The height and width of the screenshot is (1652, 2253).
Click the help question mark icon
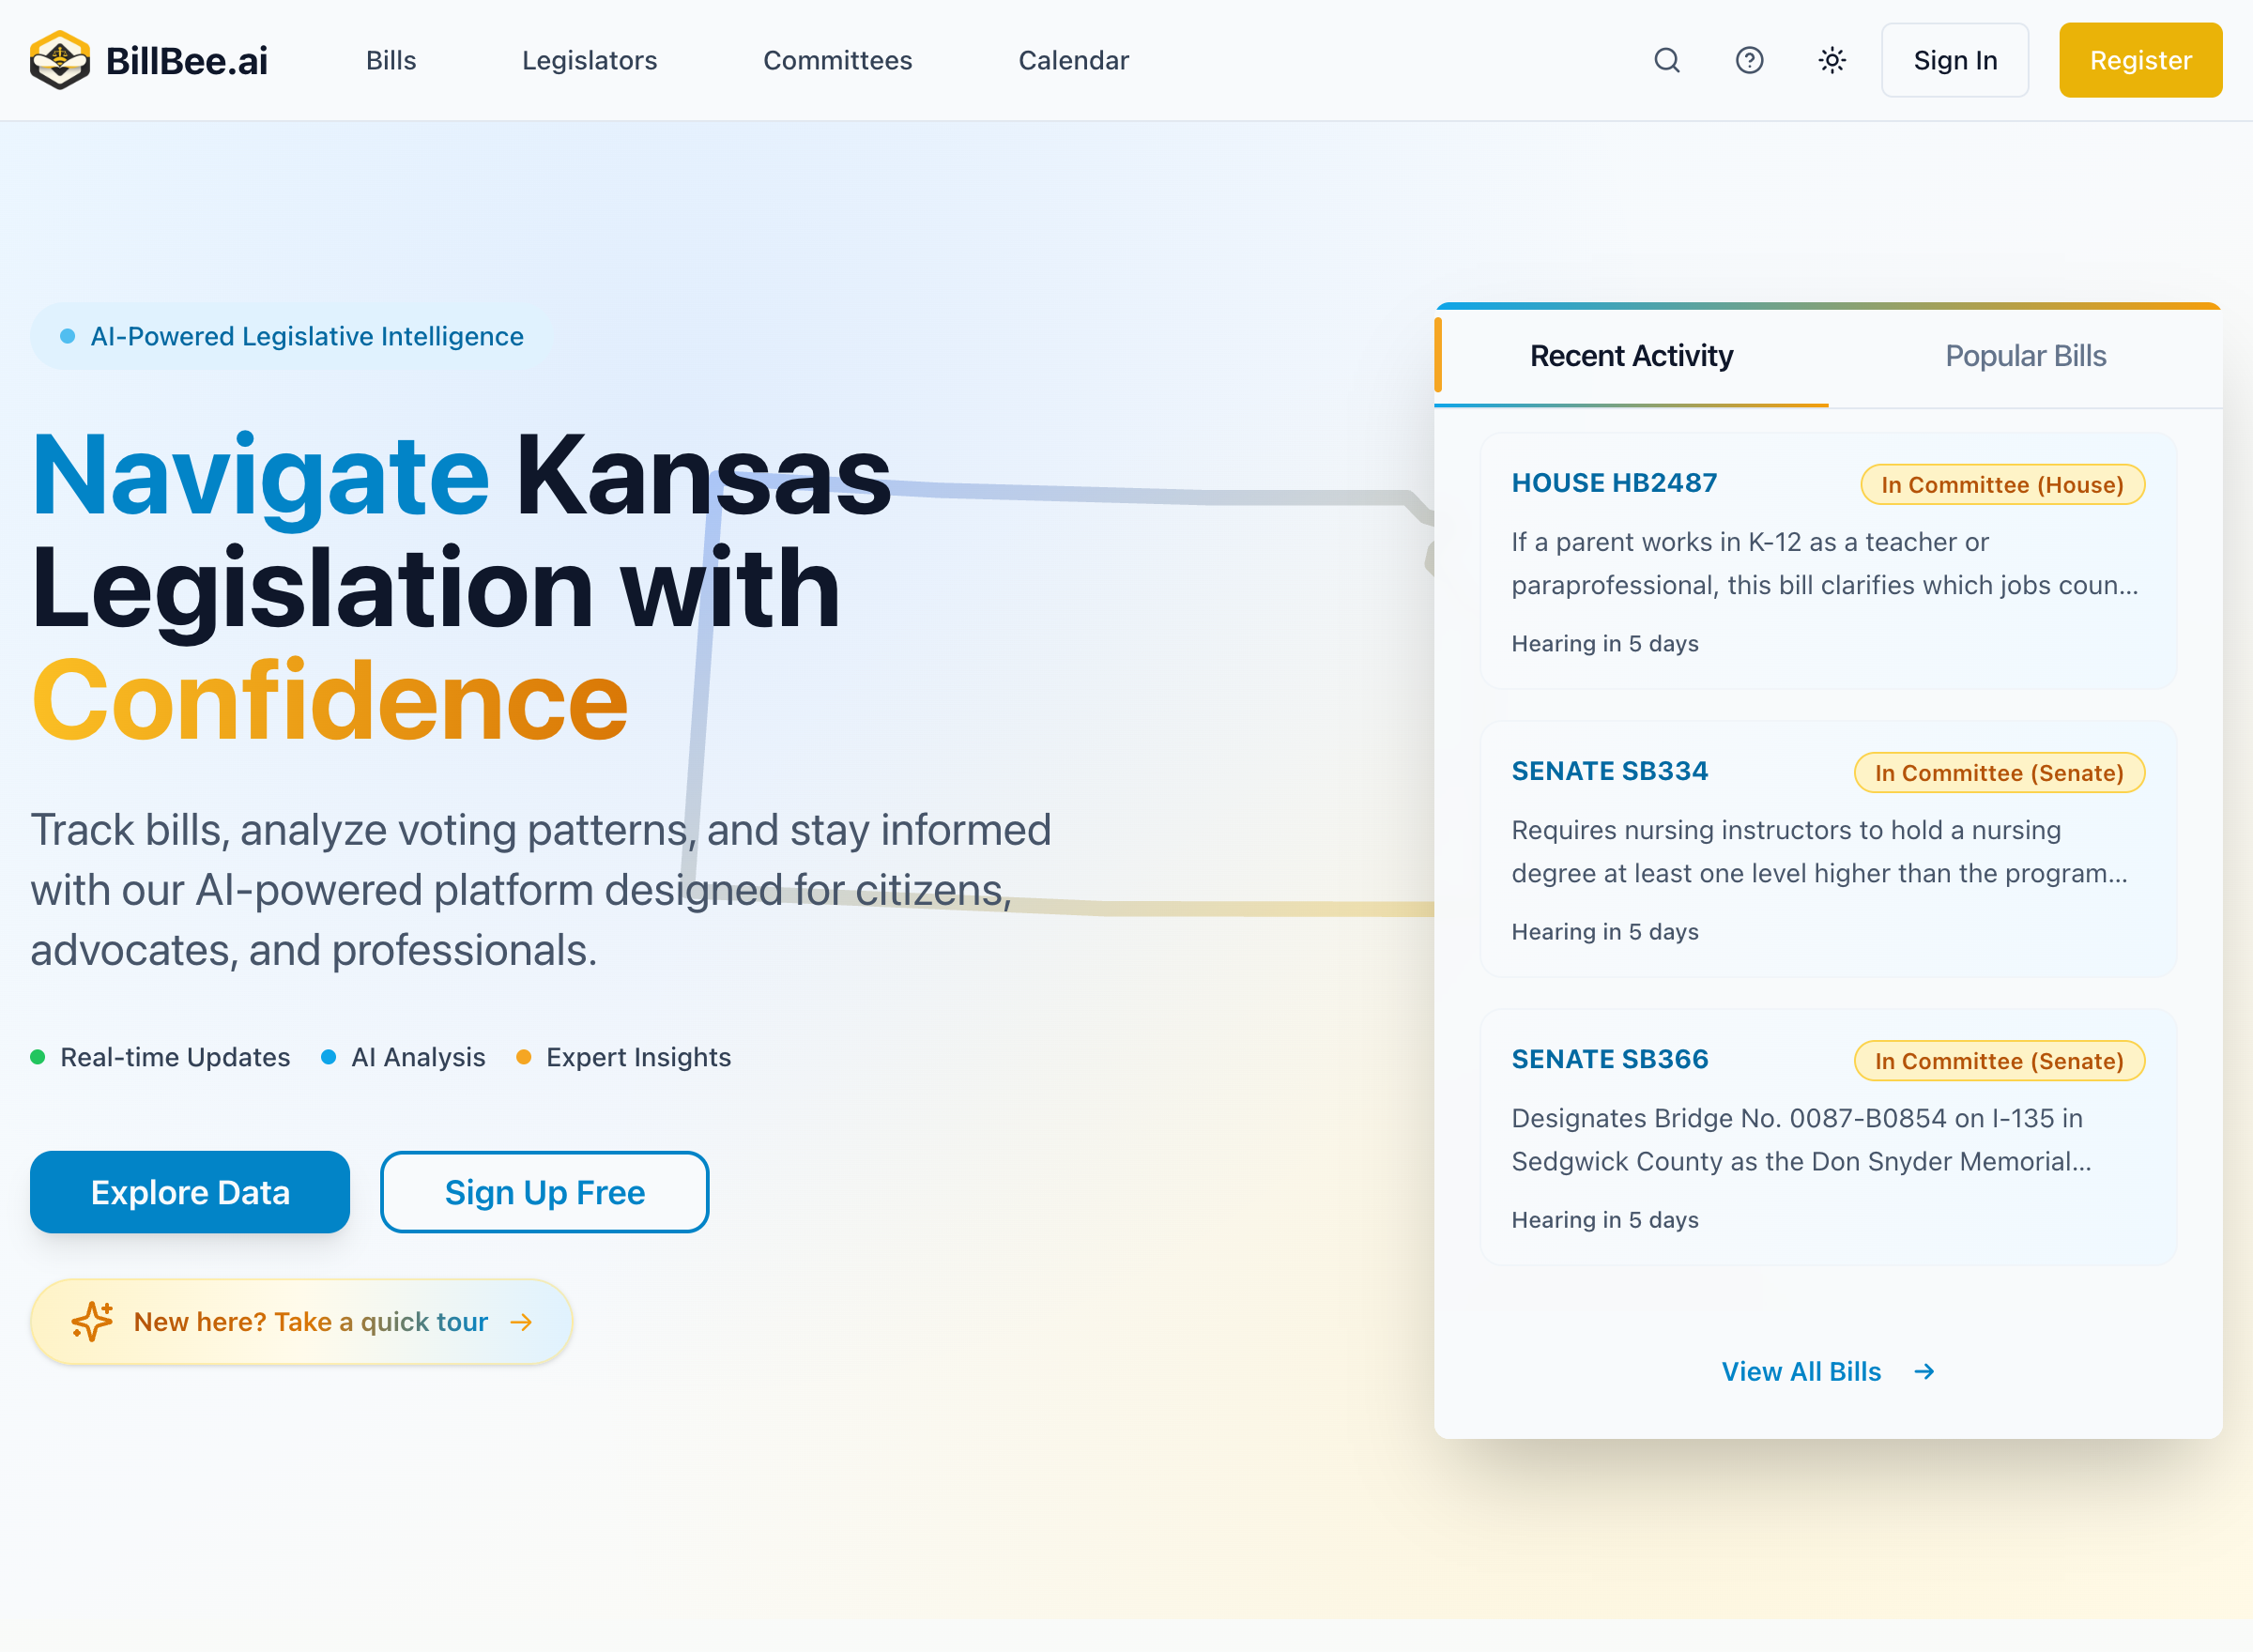tap(1749, 60)
